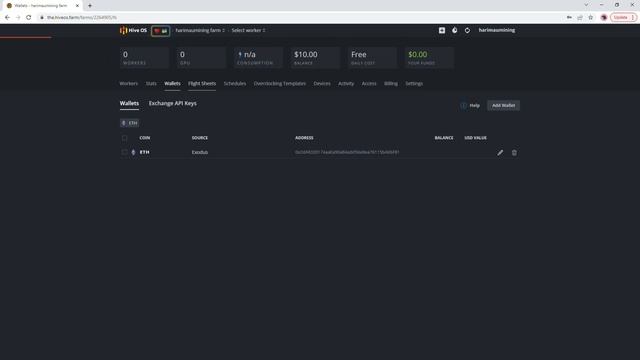
Task: Tick the select-all wallets header checkbox
Action: pyautogui.click(x=124, y=138)
